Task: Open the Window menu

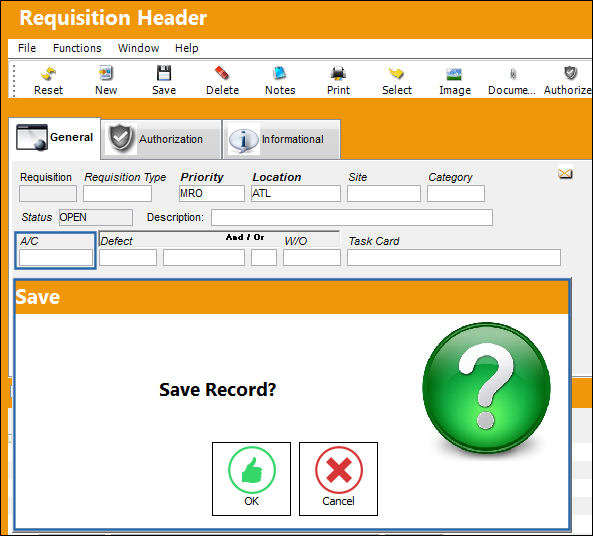Action: (x=138, y=48)
